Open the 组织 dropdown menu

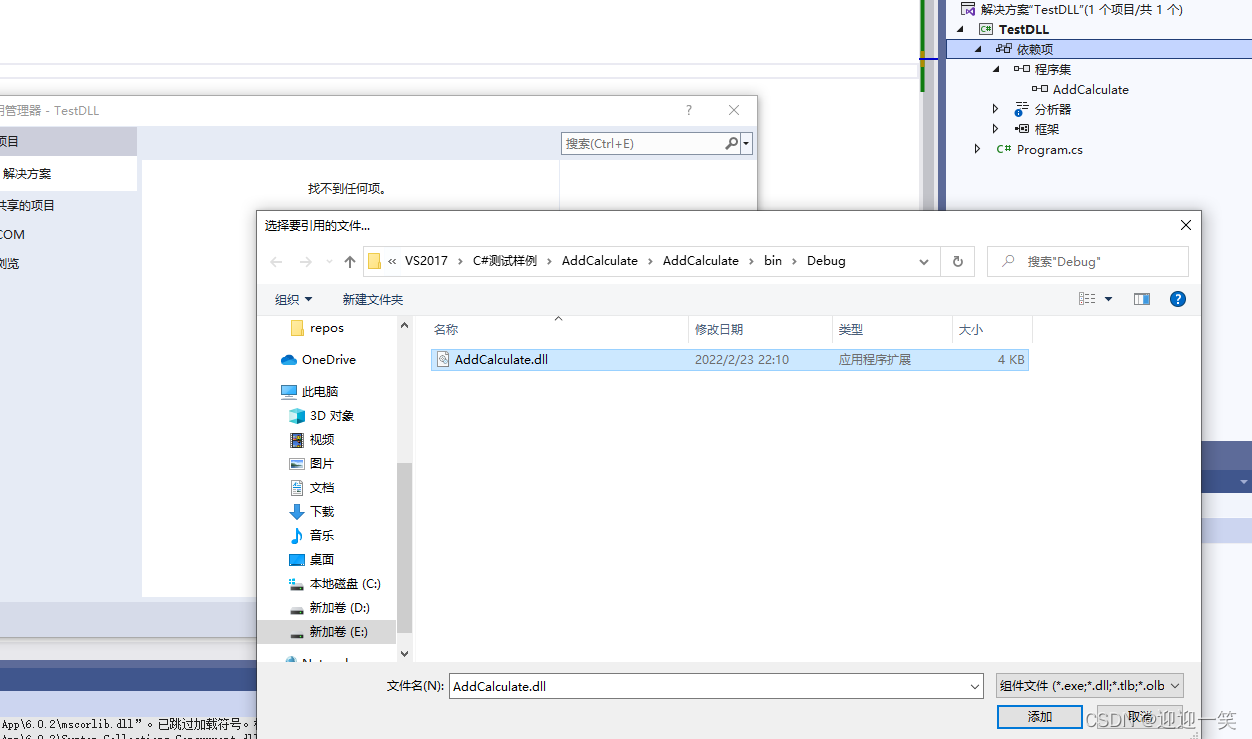[x=293, y=299]
